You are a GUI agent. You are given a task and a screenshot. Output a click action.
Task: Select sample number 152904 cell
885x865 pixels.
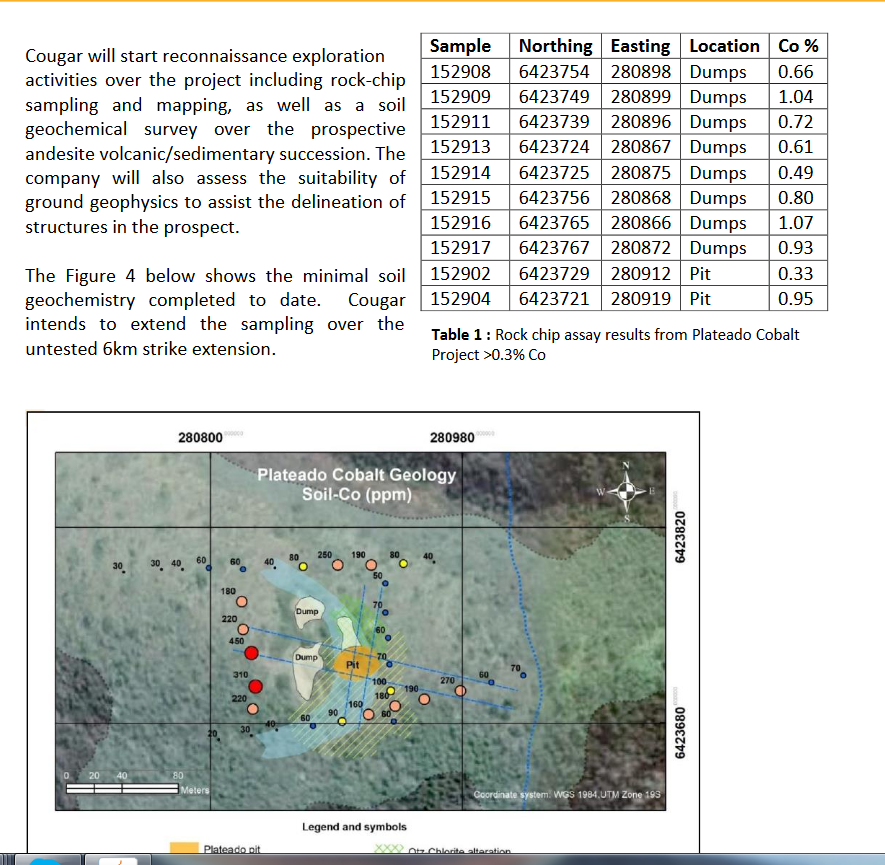(465, 298)
